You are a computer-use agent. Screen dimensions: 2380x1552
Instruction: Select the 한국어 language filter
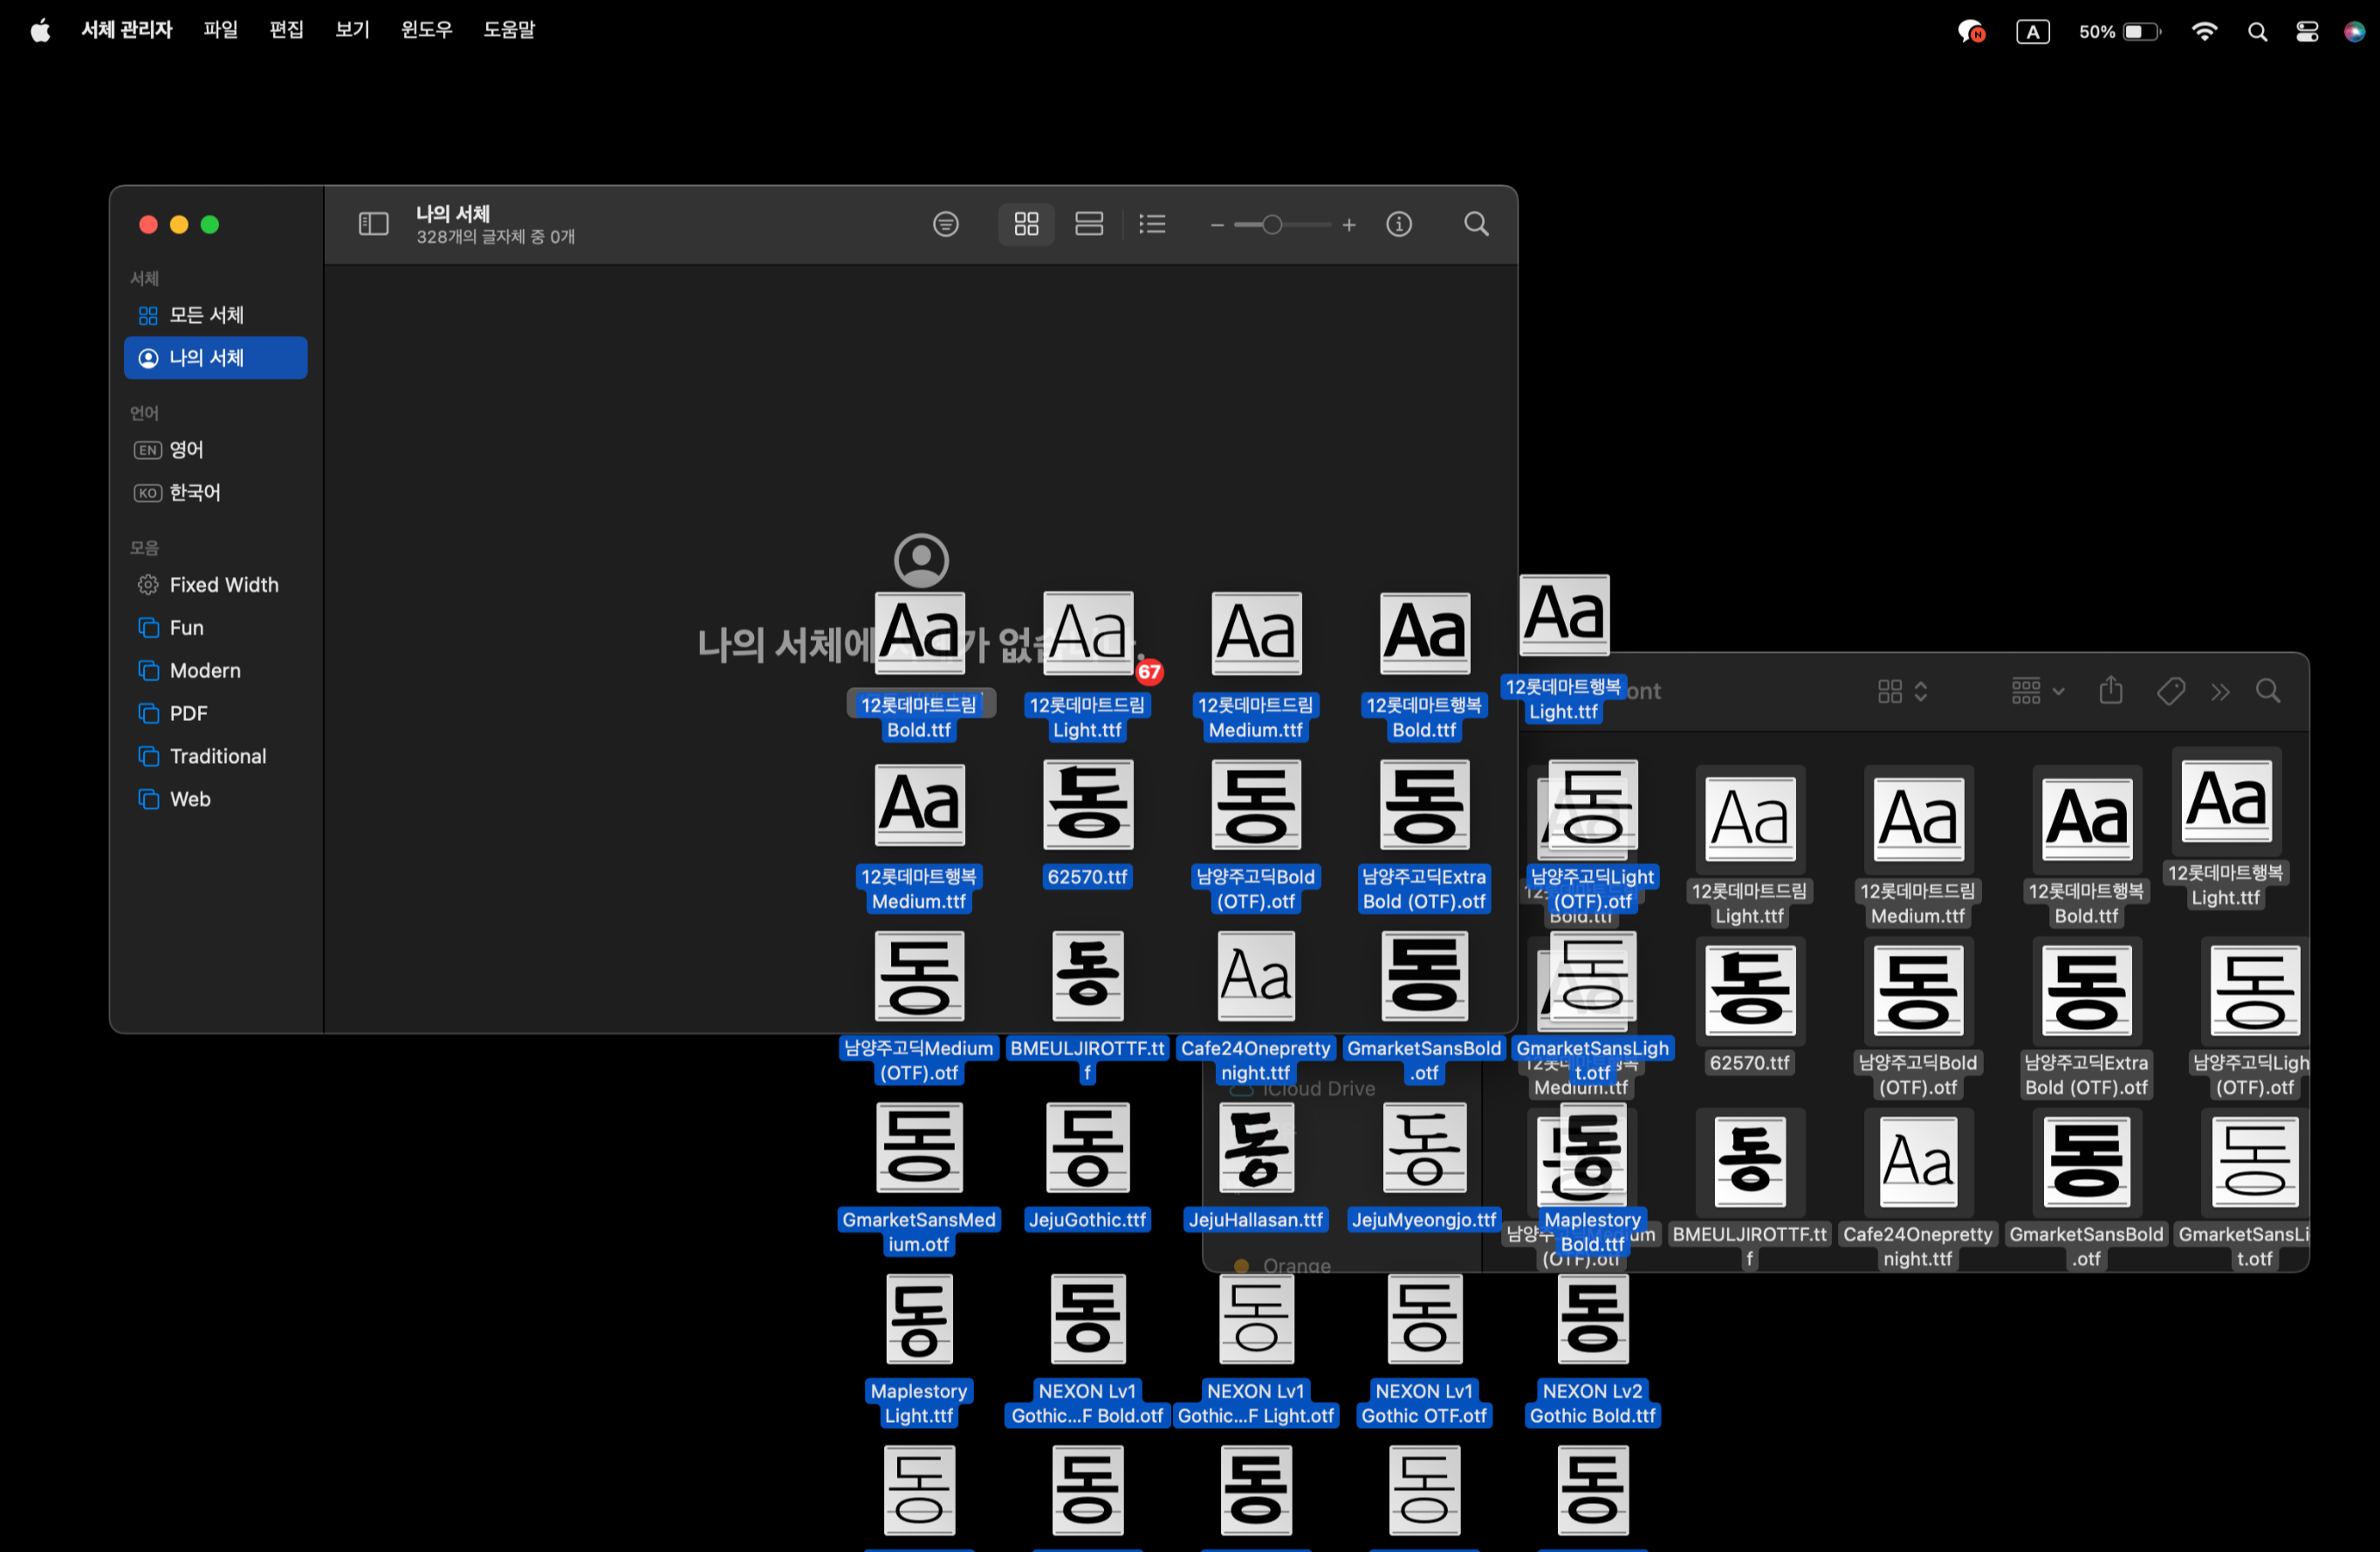pos(215,493)
